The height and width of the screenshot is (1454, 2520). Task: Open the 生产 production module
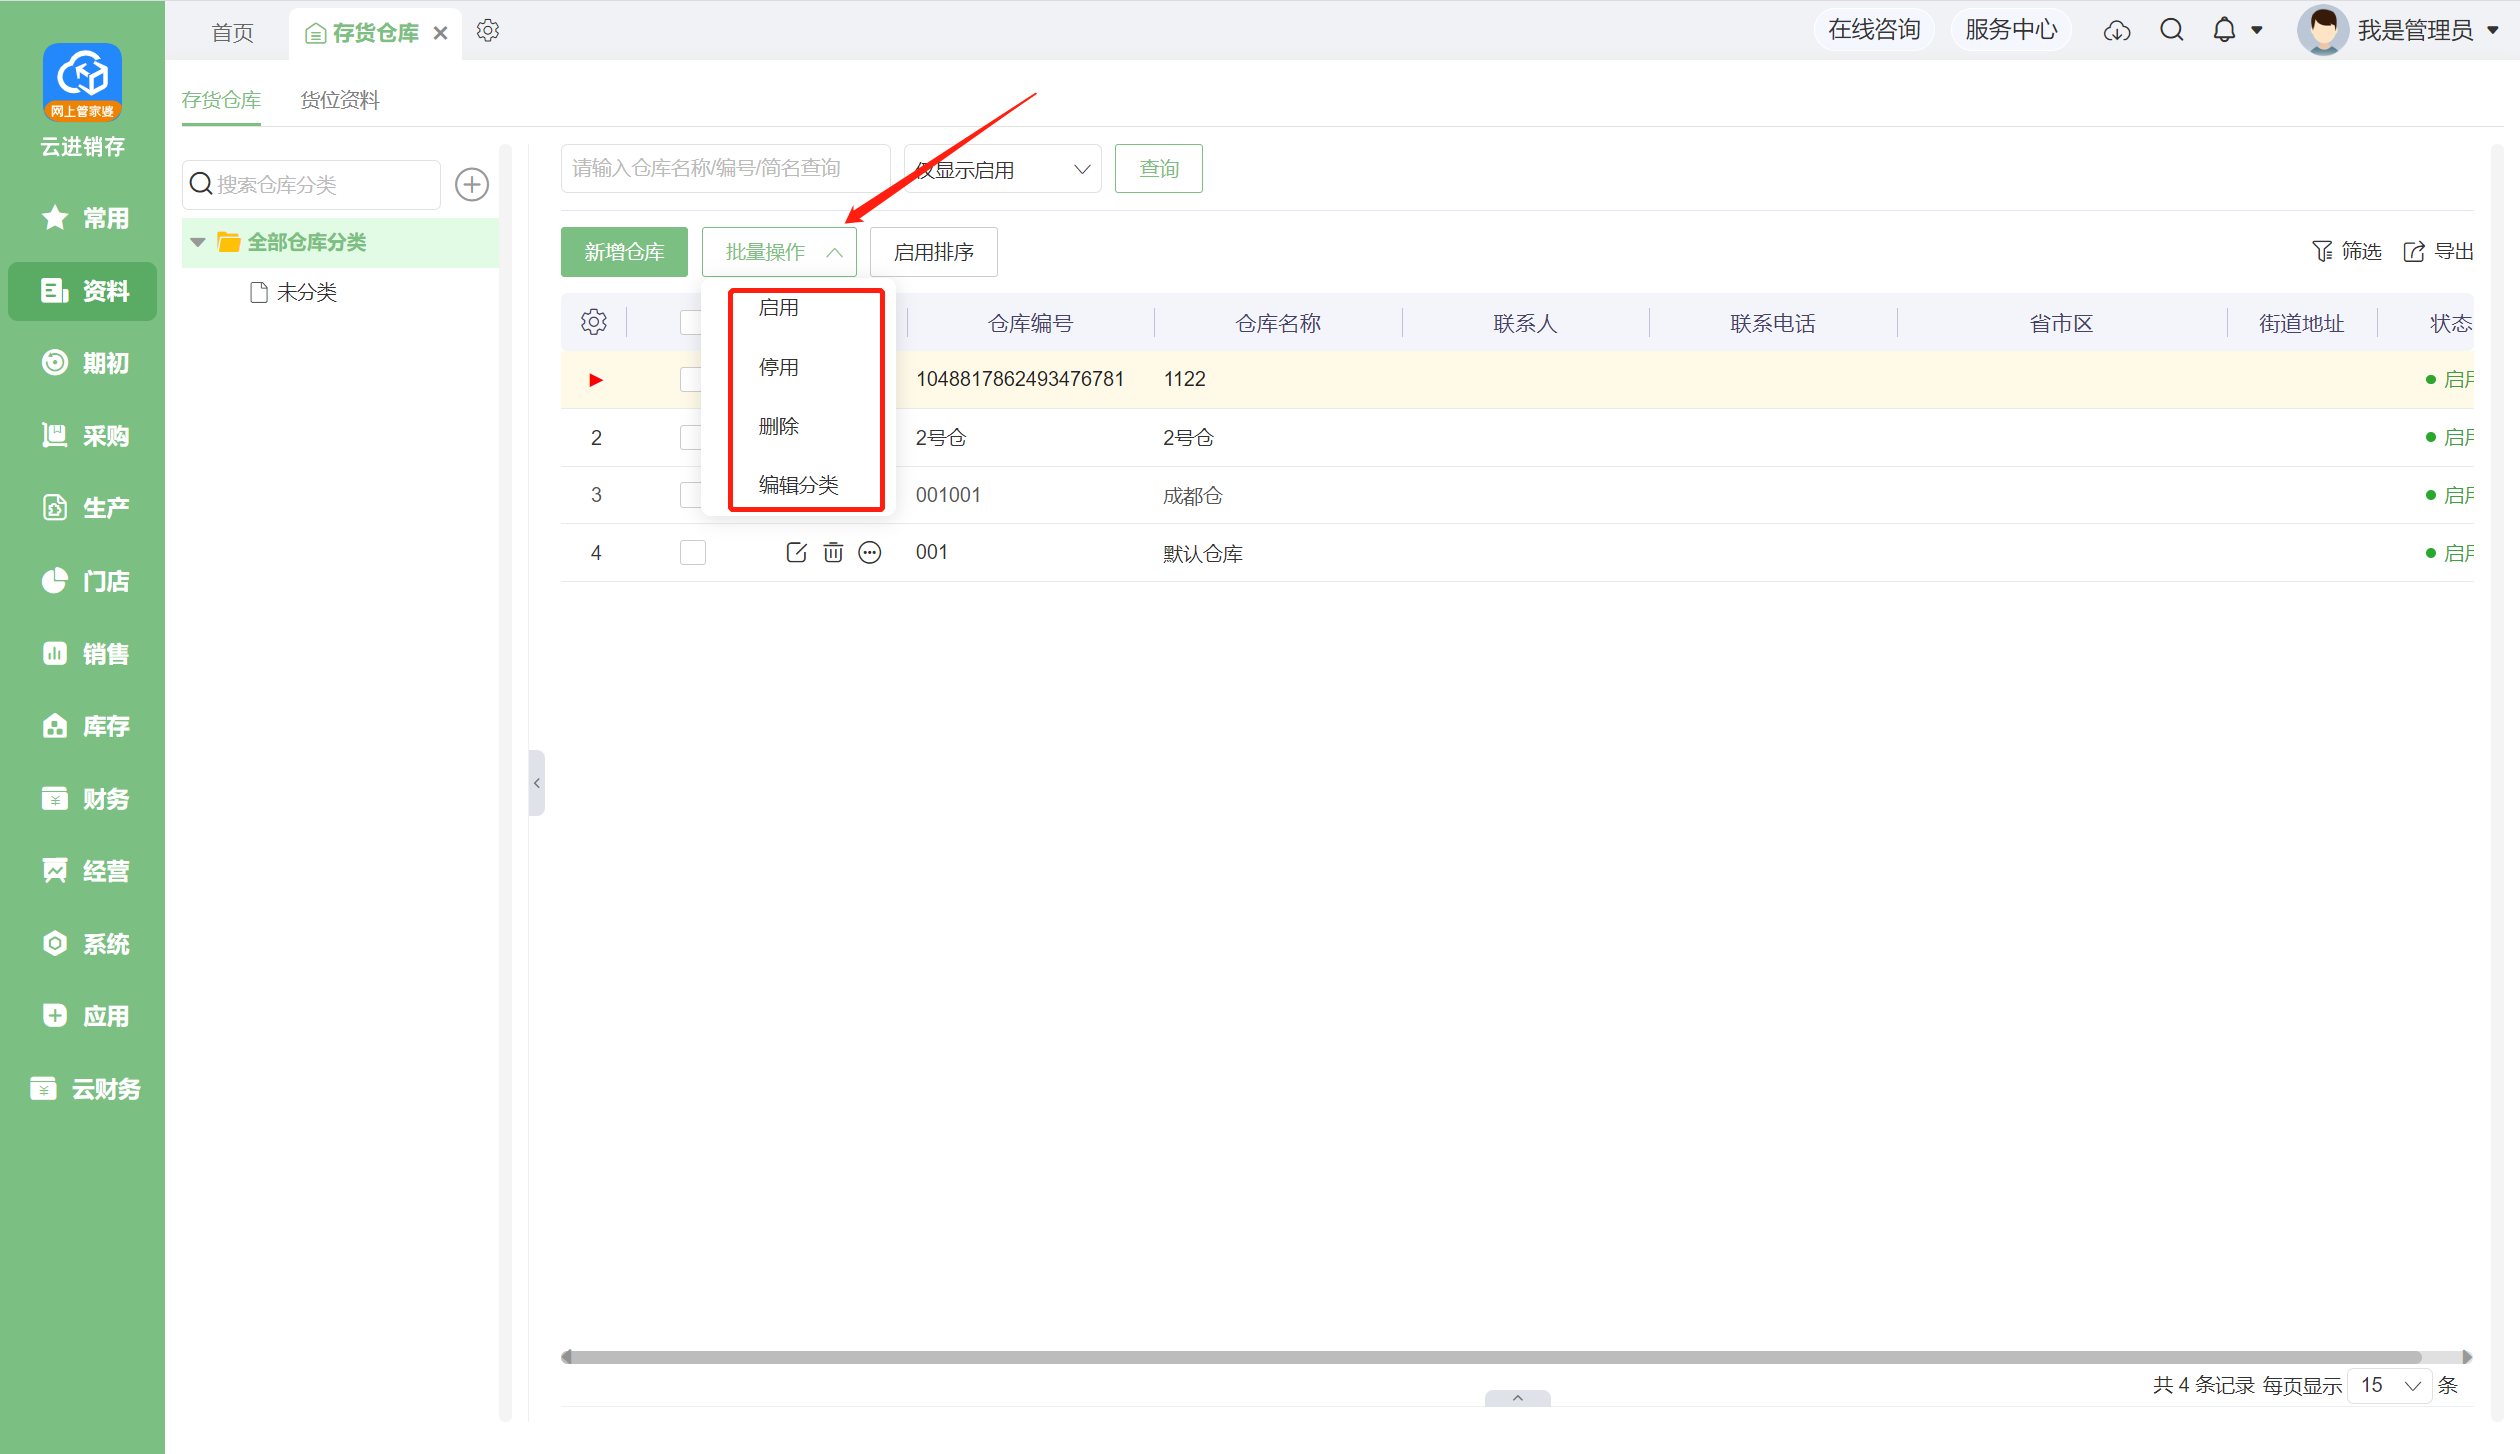pyautogui.click(x=84, y=508)
